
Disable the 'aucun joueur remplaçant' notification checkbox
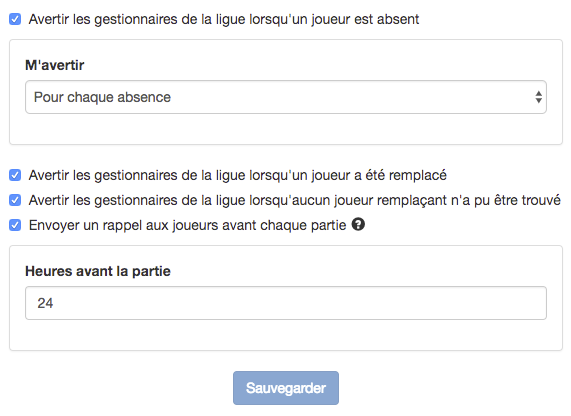pyautogui.click(x=15, y=200)
